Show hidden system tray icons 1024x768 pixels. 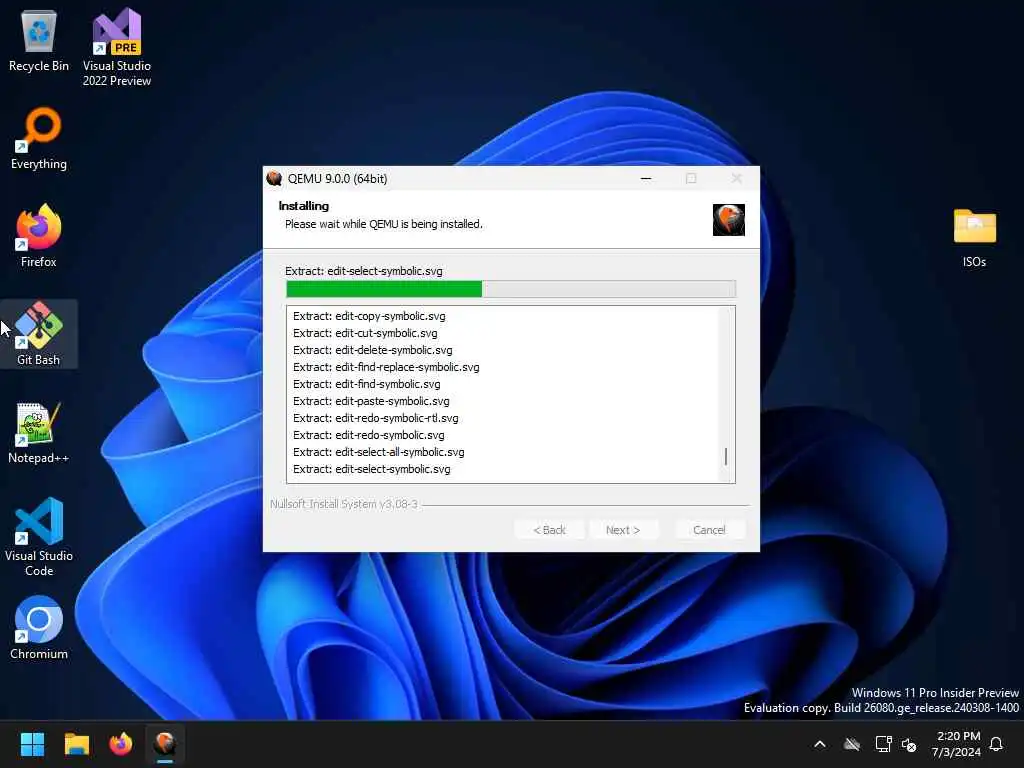(x=820, y=744)
